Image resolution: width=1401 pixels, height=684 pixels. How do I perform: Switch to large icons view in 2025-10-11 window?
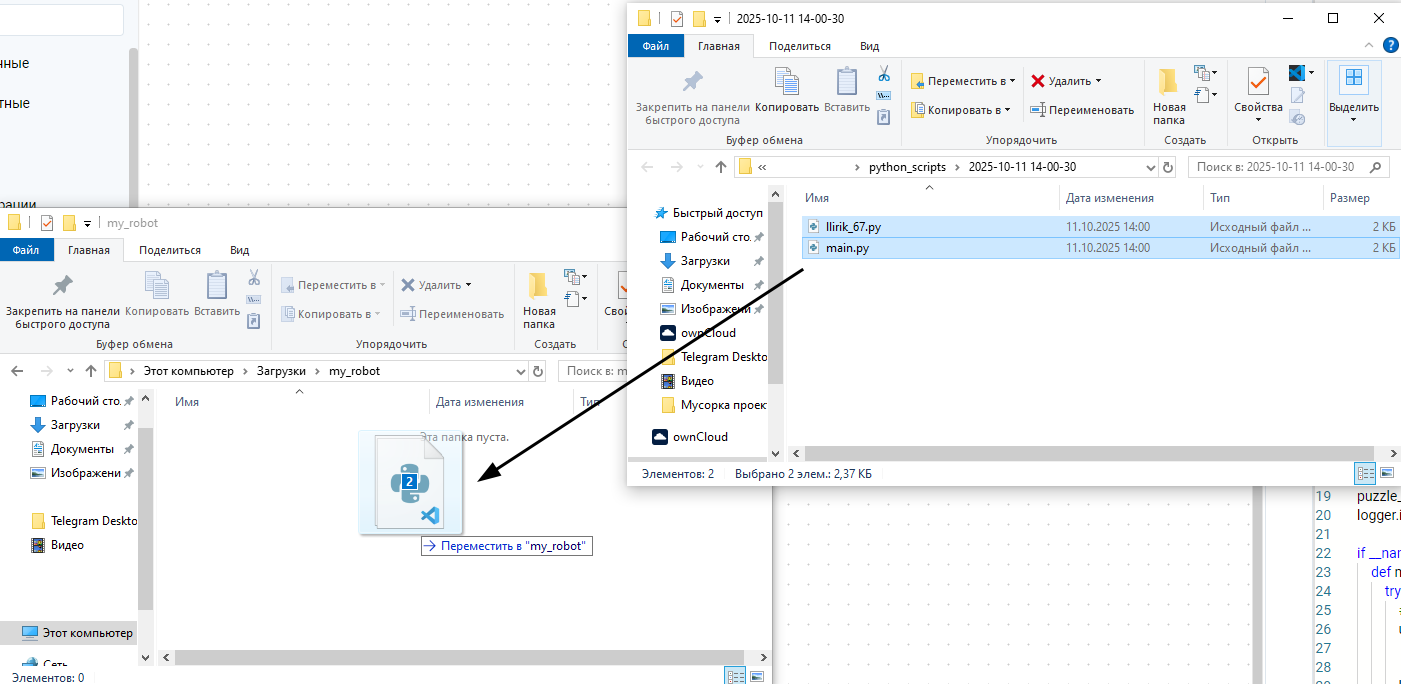click(x=1387, y=473)
